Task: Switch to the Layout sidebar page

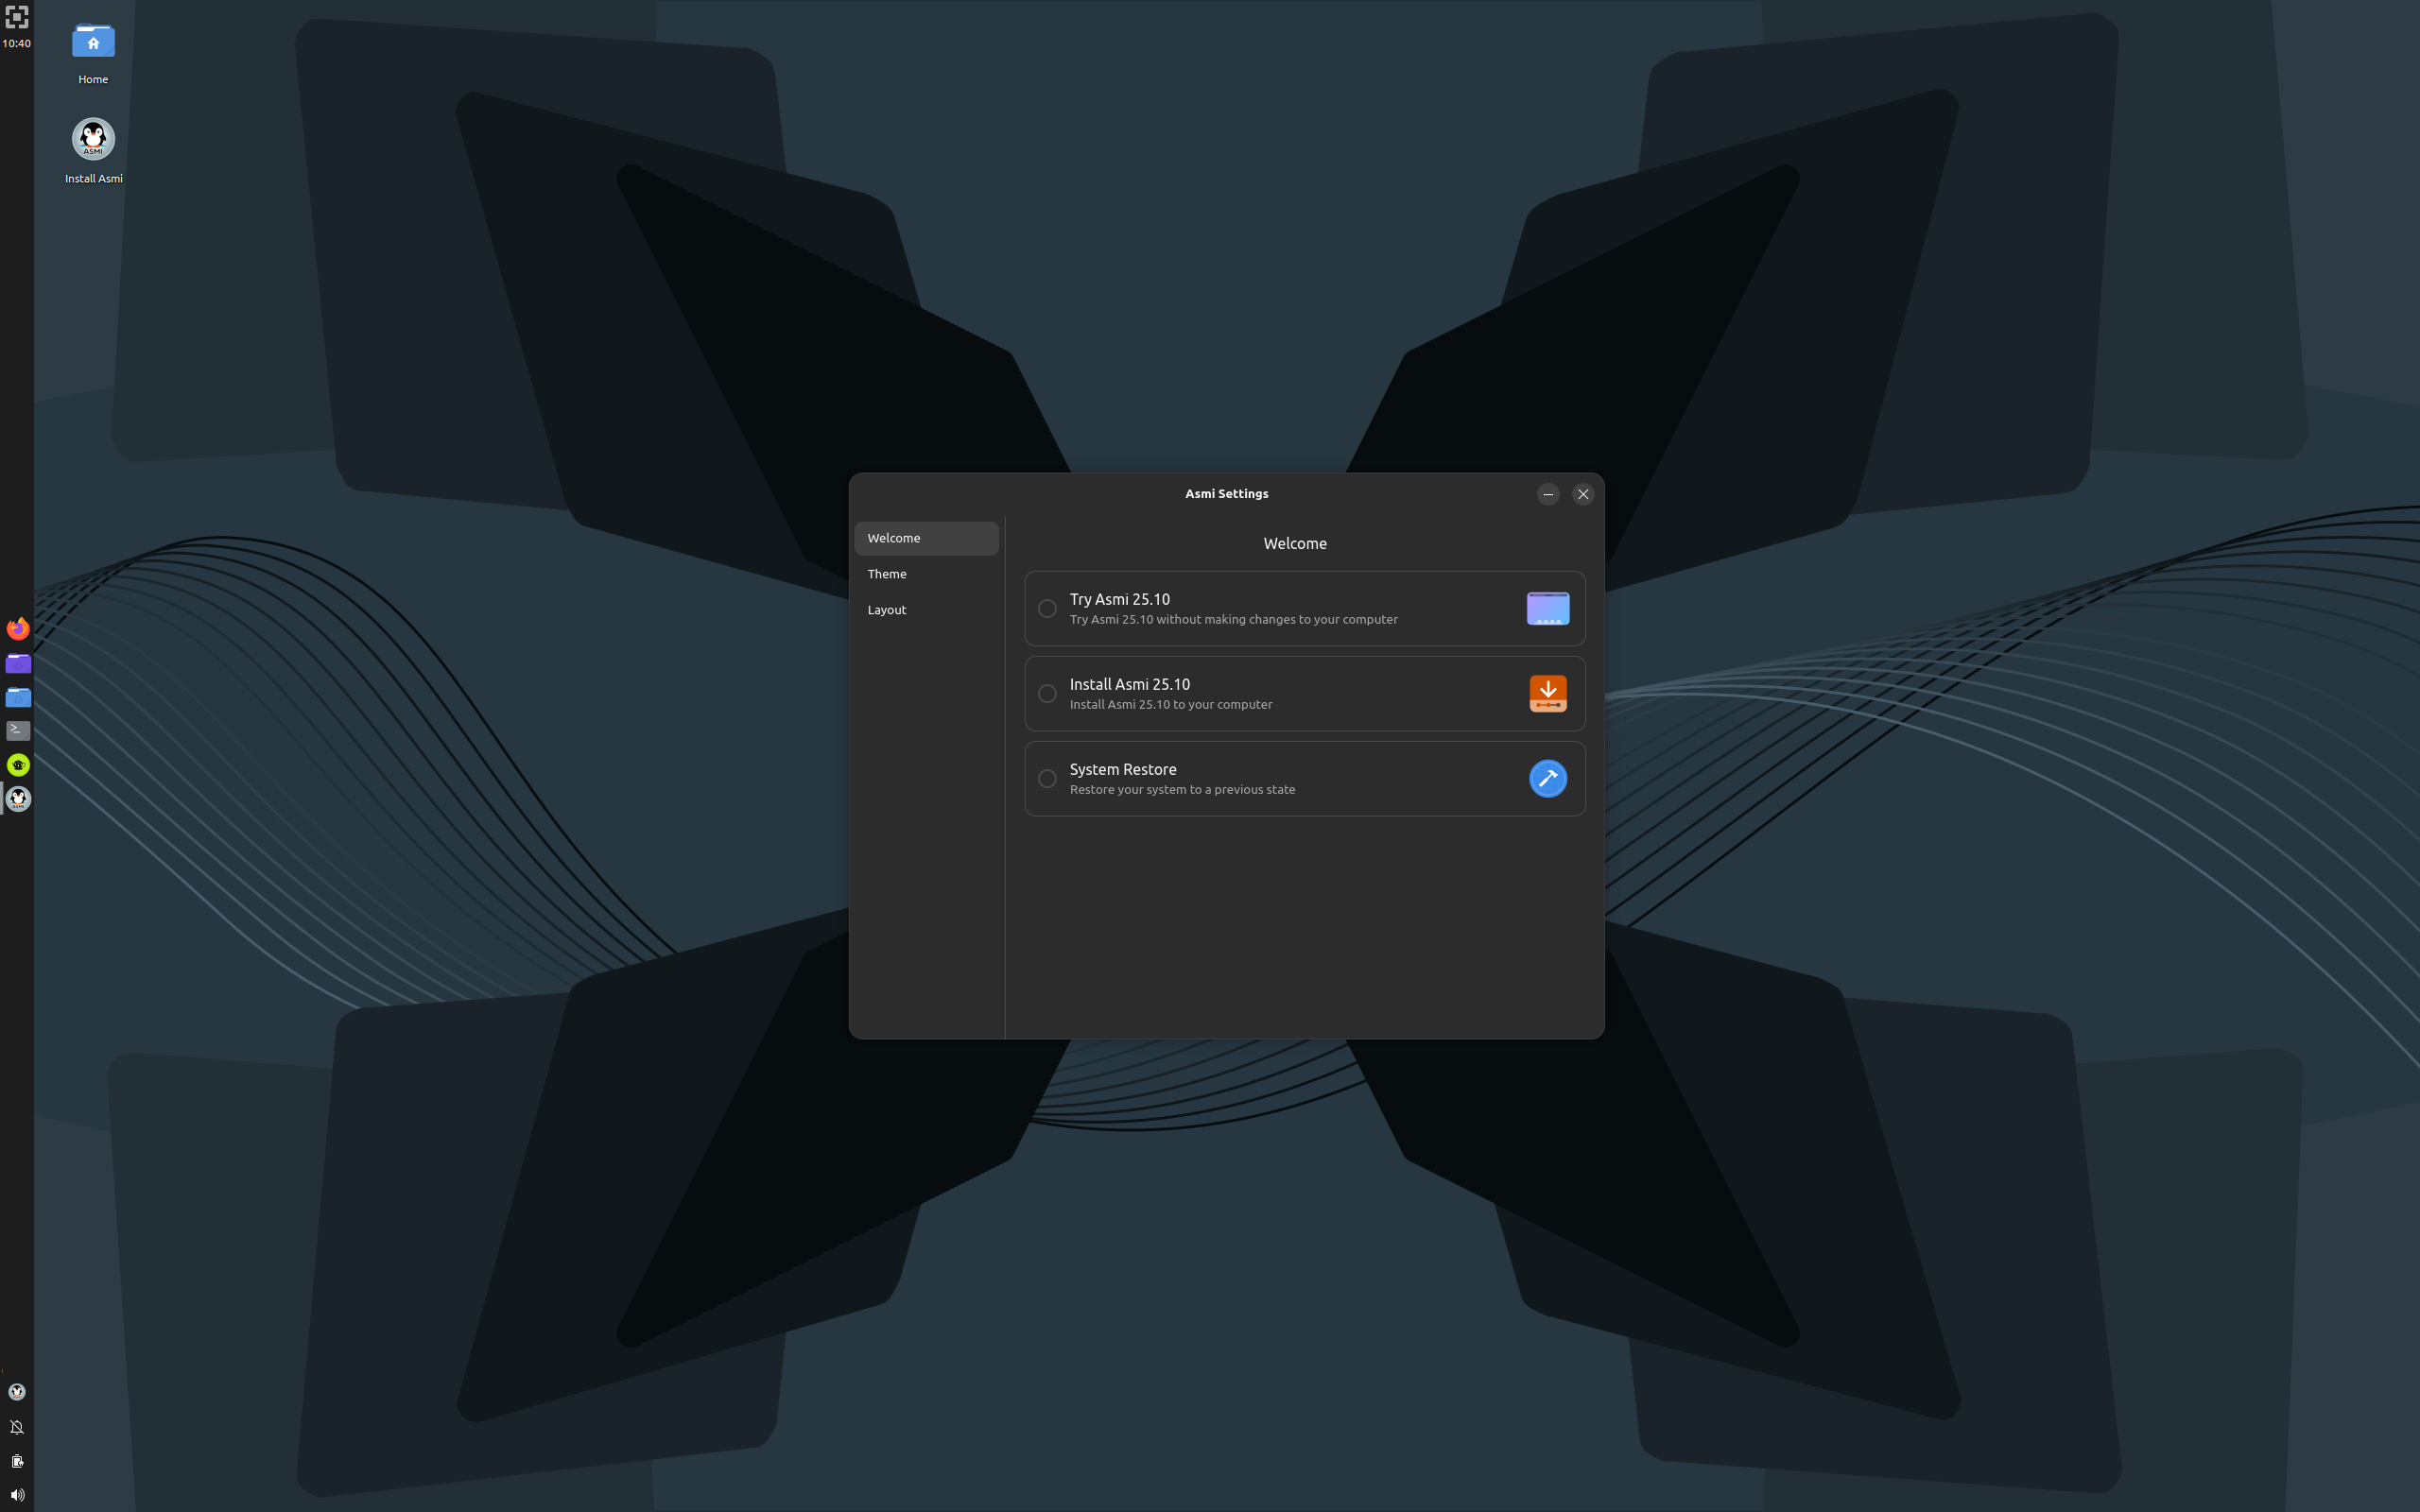Action: click(x=926, y=610)
